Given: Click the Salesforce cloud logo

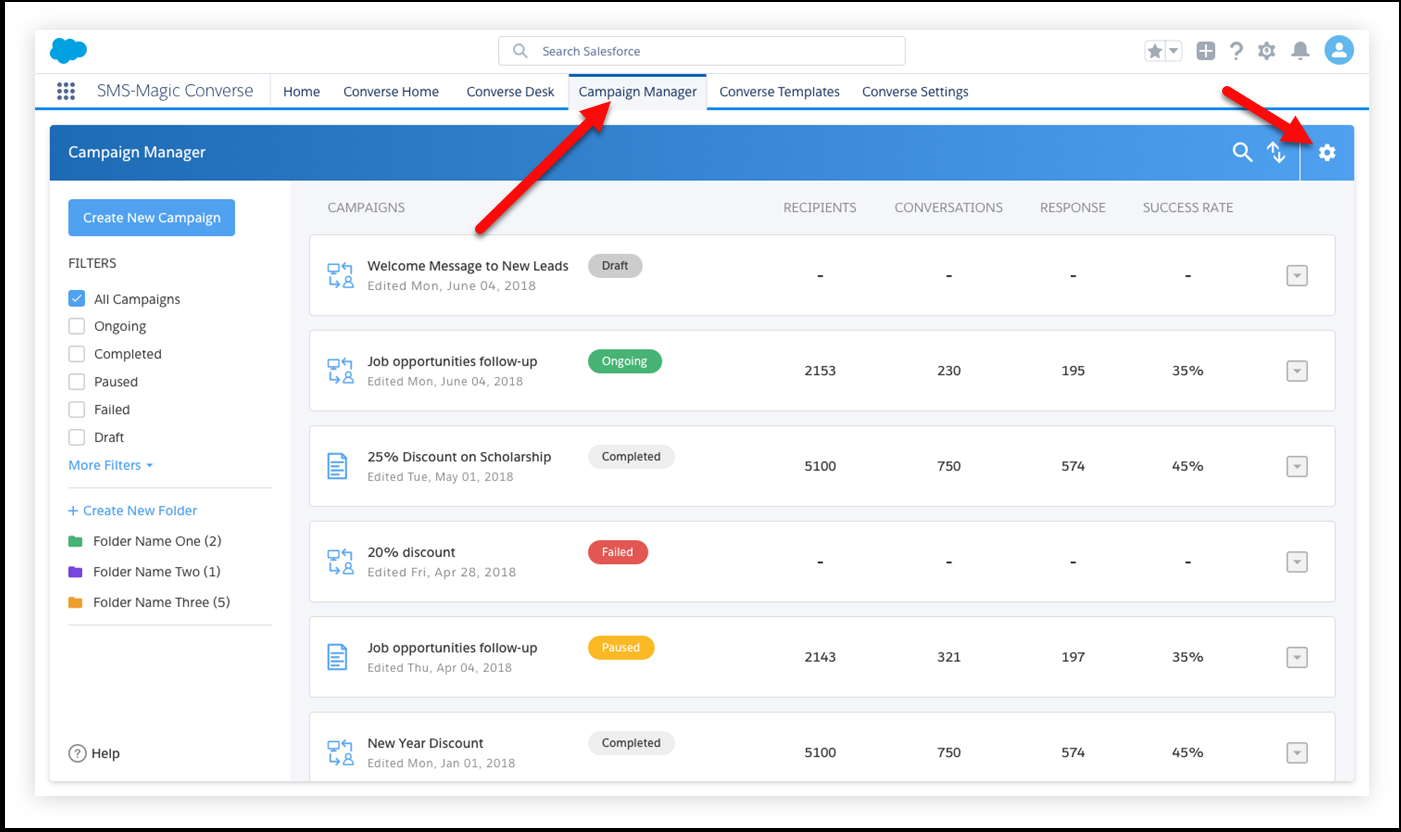Looking at the screenshot, I should 69,50.
